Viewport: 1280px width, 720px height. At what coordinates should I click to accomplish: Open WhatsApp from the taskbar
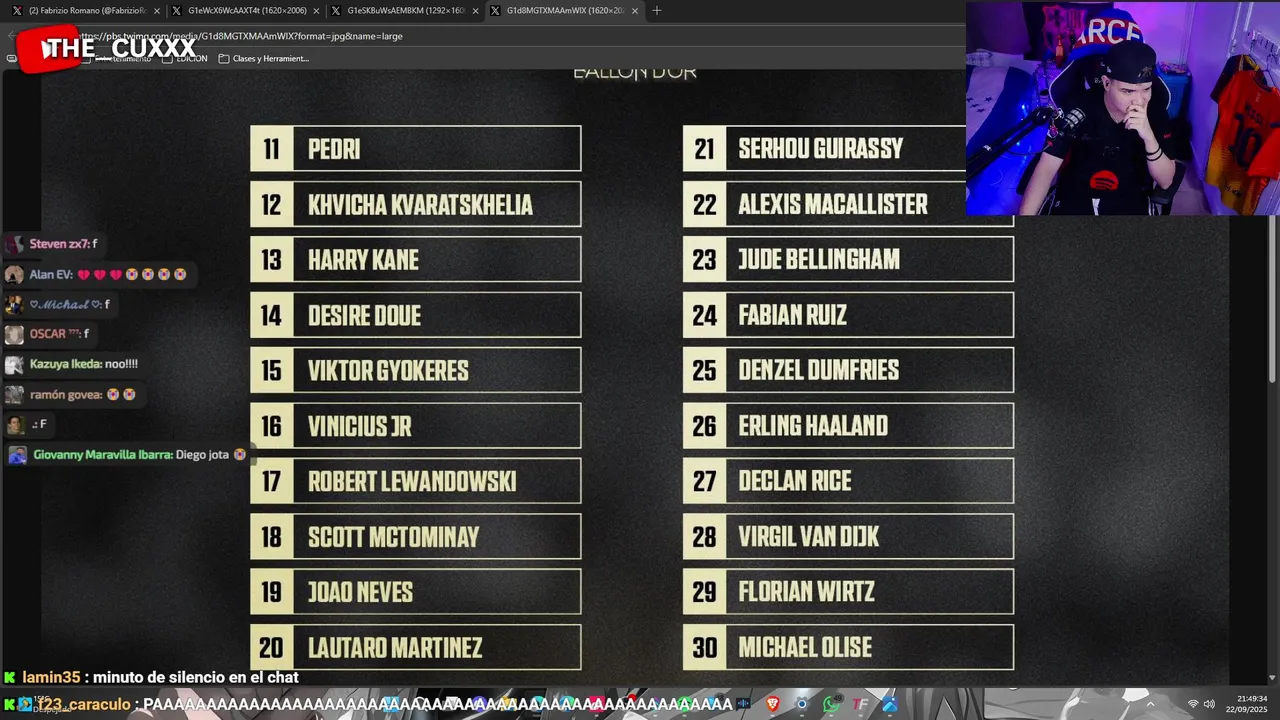point(831,704)
